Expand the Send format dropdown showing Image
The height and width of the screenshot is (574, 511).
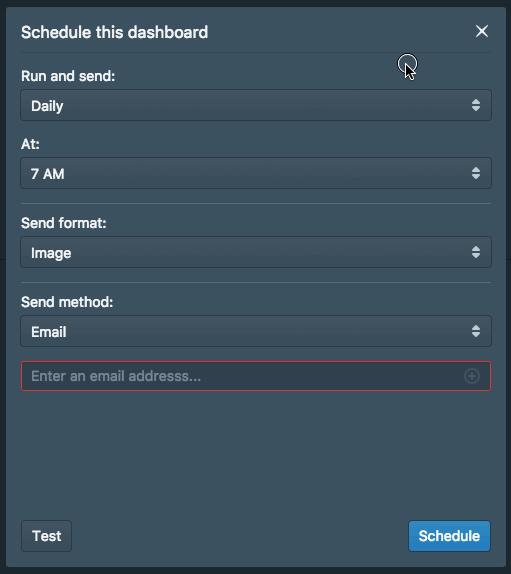(256, 252)
